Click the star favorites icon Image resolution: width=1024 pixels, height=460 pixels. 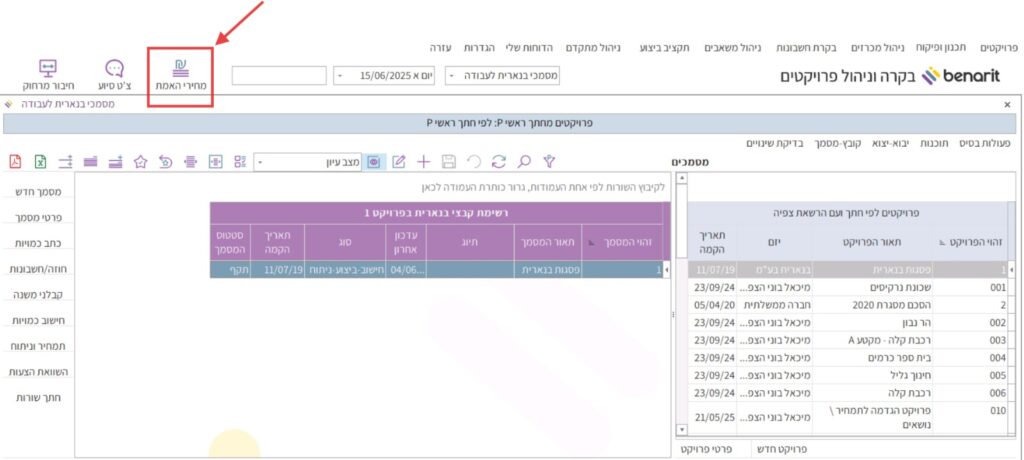[141, 161]
